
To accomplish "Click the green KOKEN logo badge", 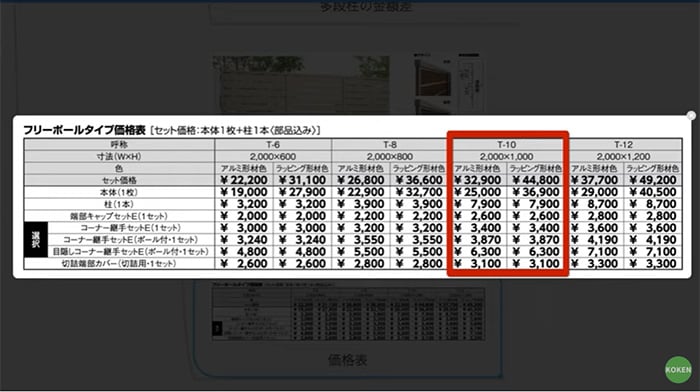I will (x=678, y=369).
